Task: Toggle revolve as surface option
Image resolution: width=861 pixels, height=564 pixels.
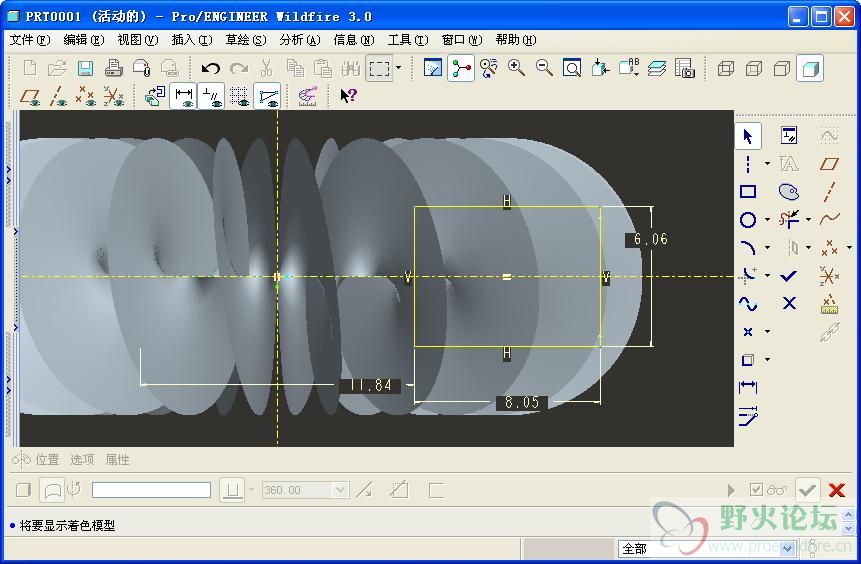Action: pos(52,489)
